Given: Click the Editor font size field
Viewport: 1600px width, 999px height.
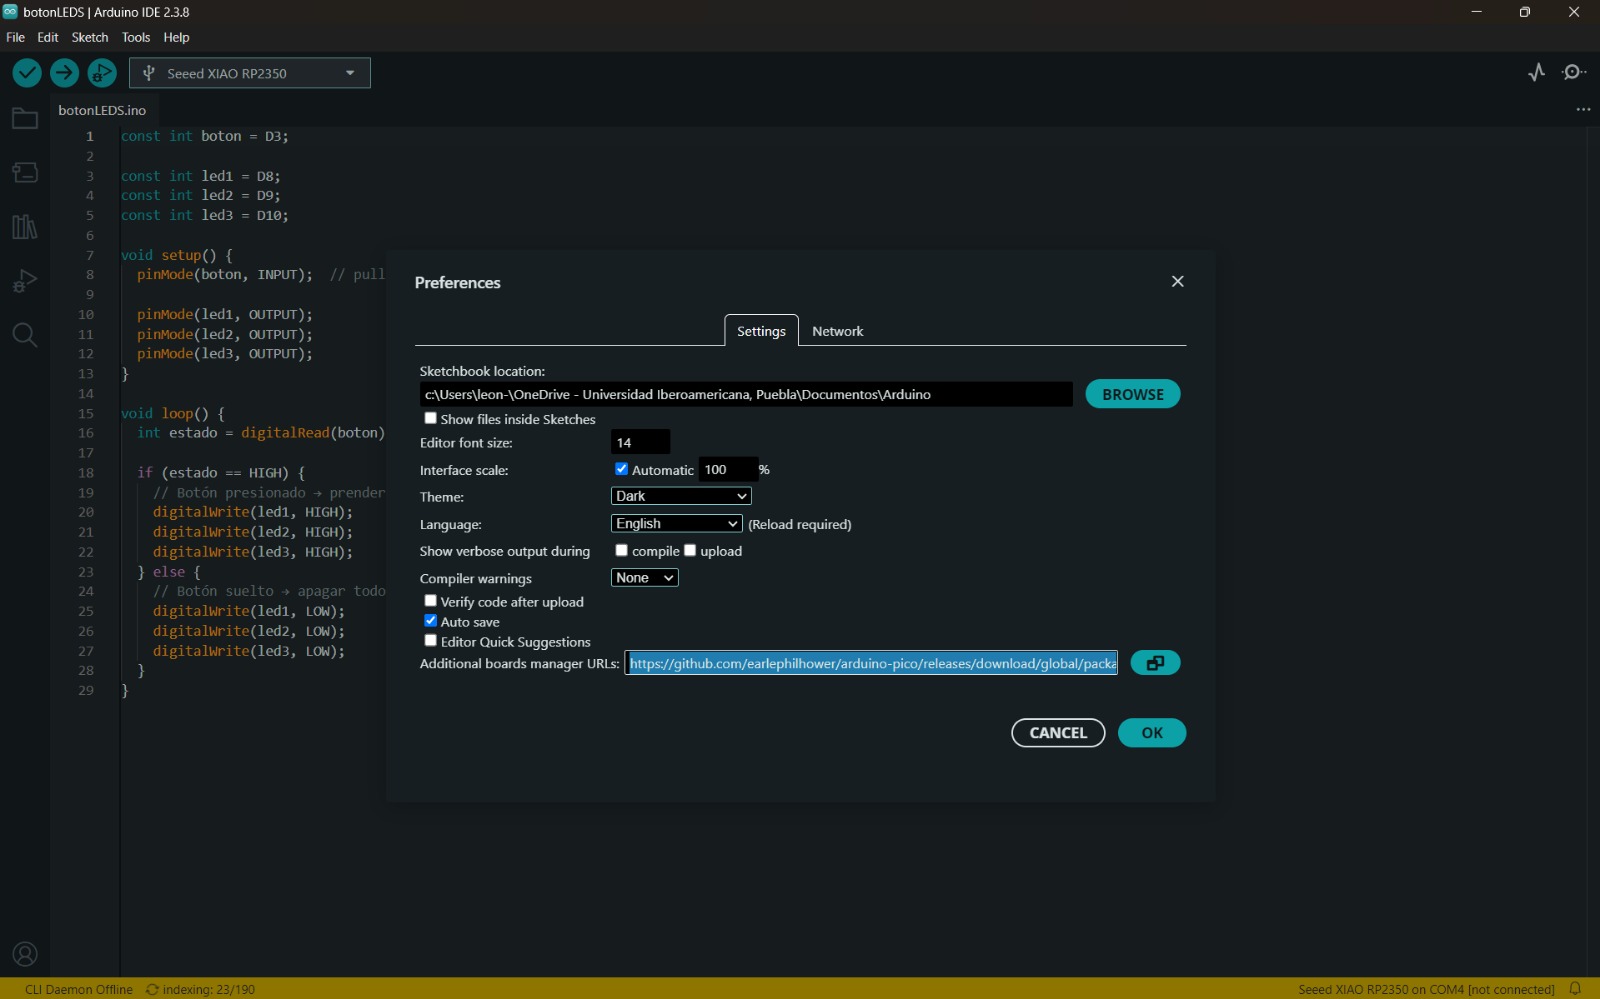Looking at the screenshot, I should point(640,442).
